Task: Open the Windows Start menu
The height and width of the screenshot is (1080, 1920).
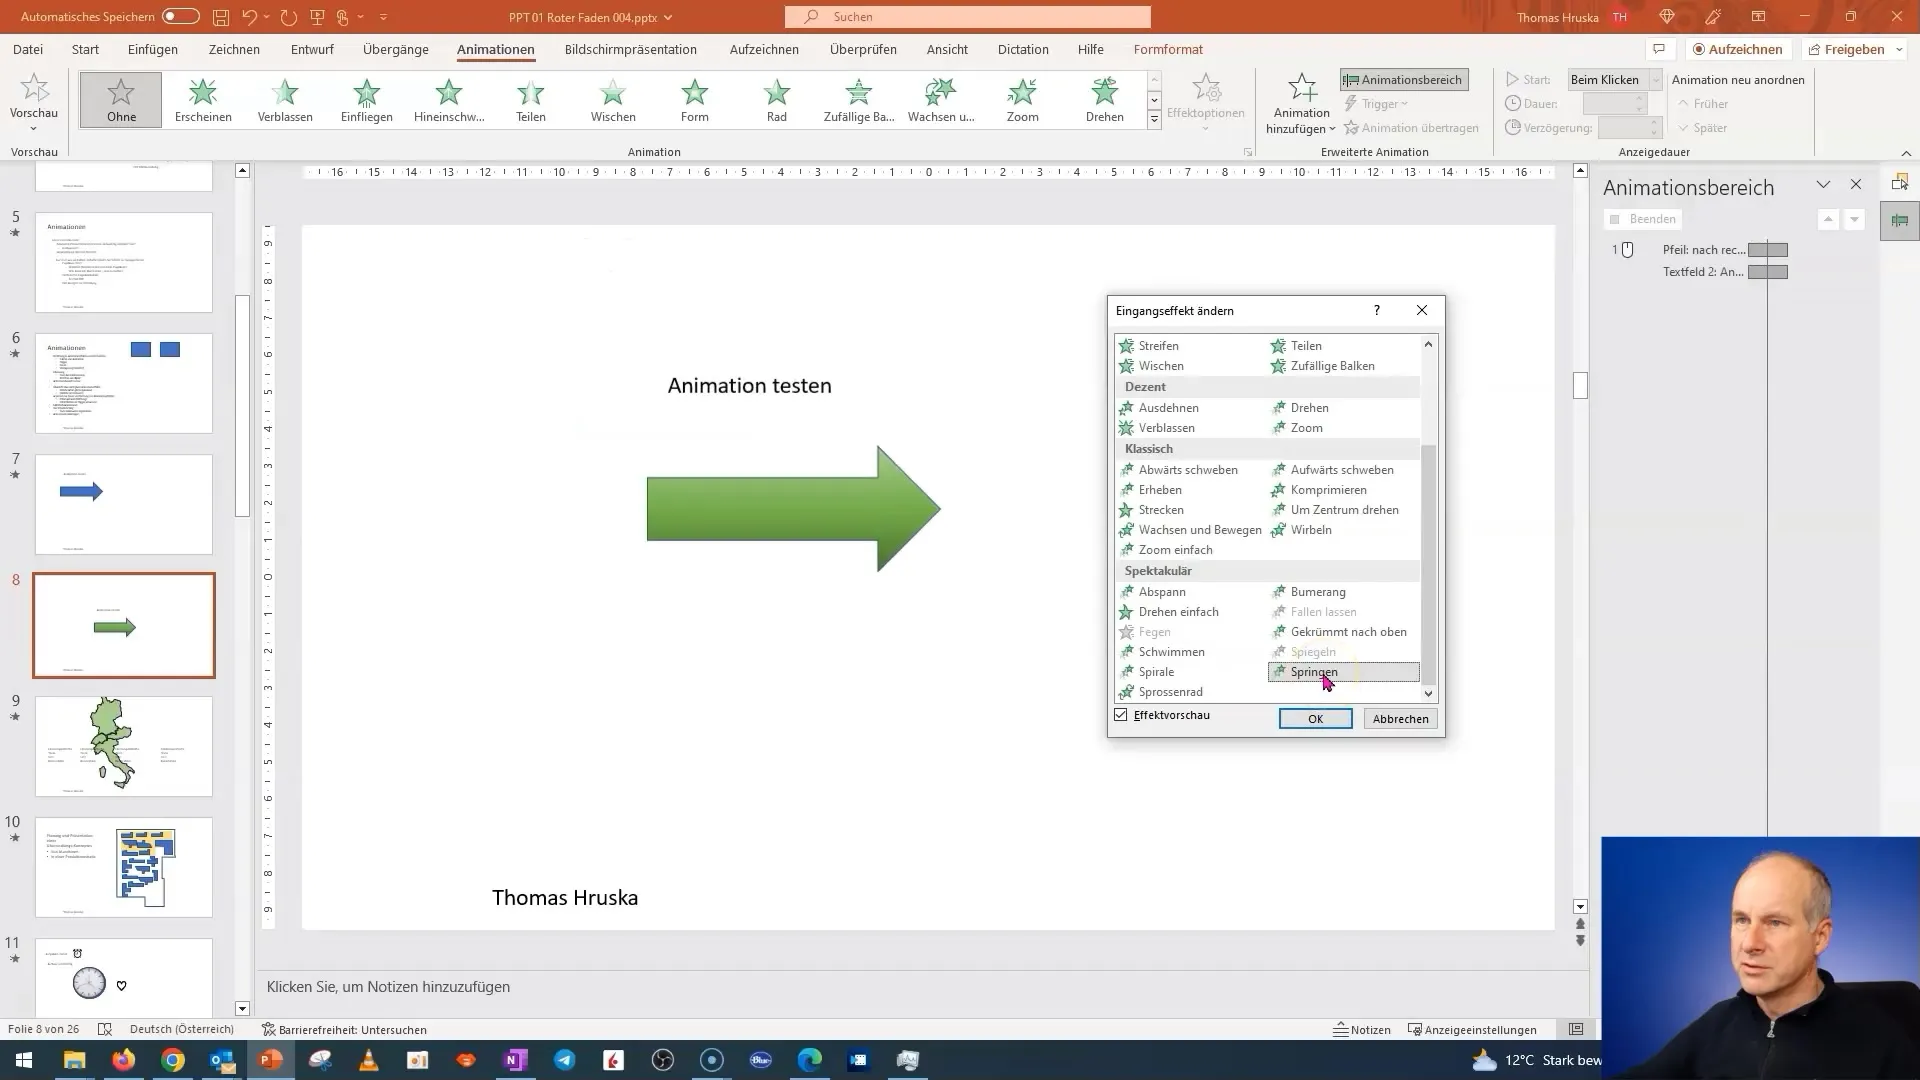Action: point(24,1060)
